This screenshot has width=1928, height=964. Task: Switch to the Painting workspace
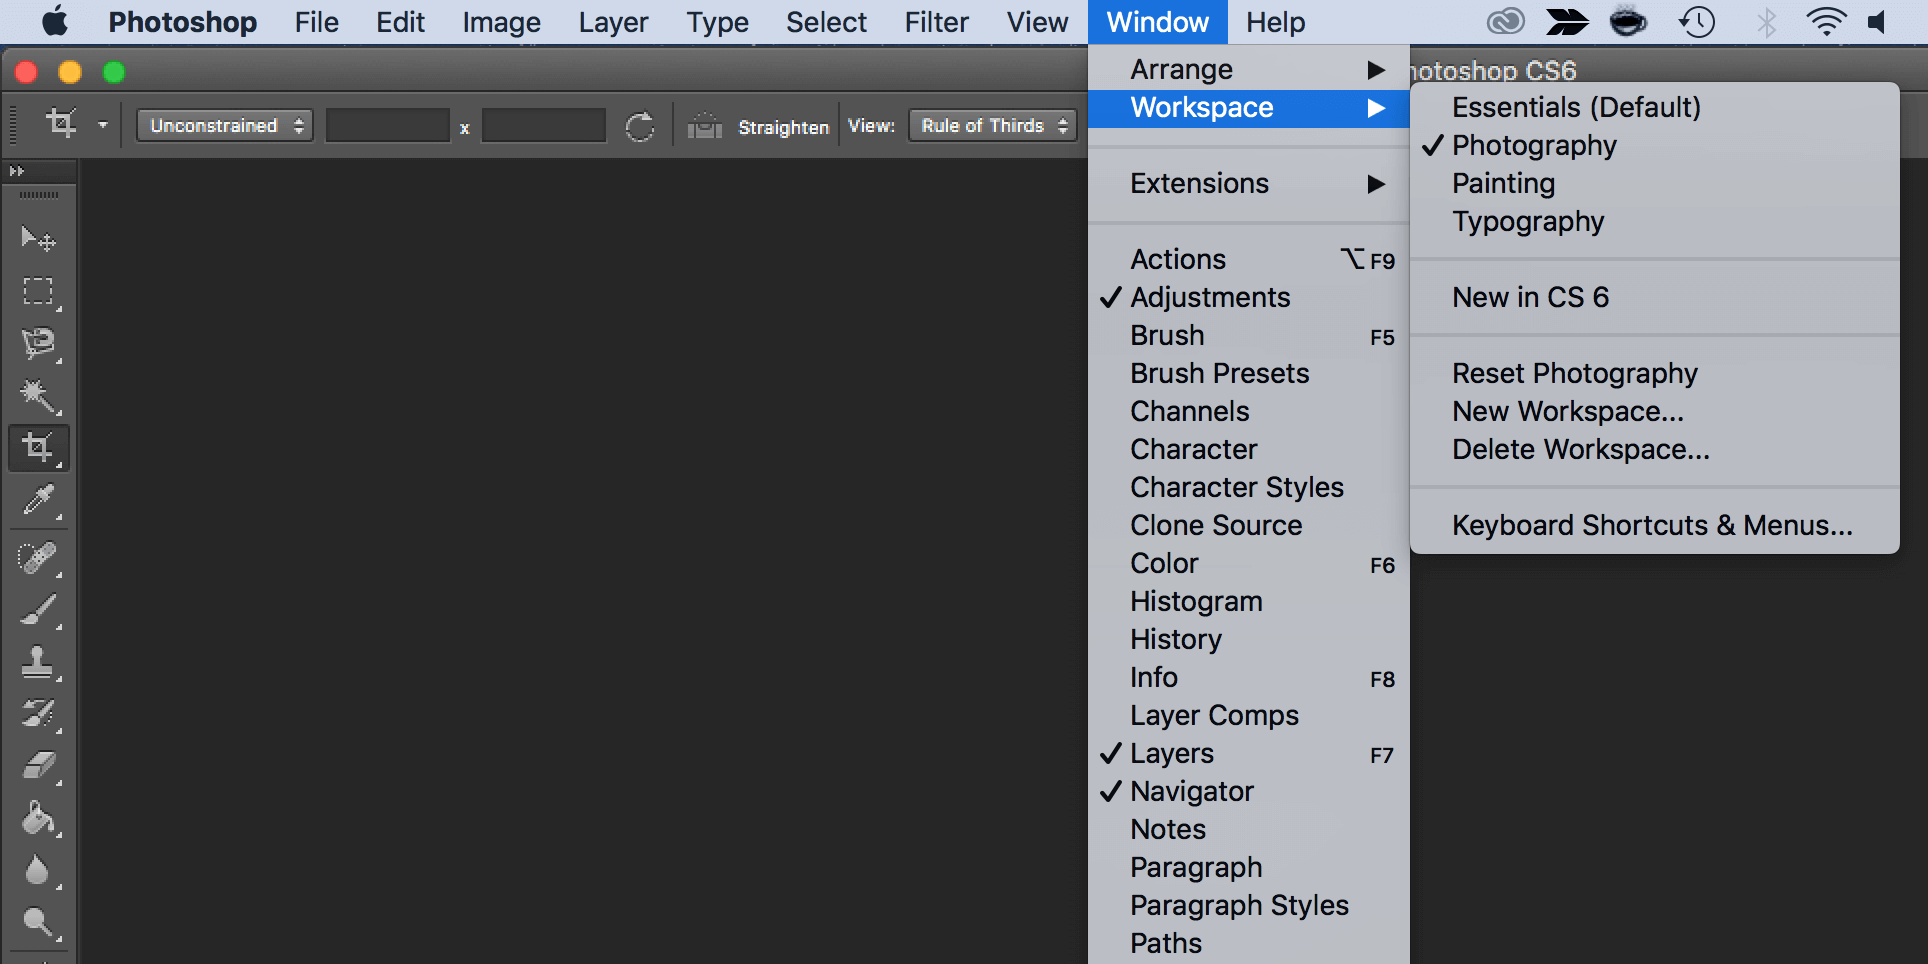point(1503,184)
